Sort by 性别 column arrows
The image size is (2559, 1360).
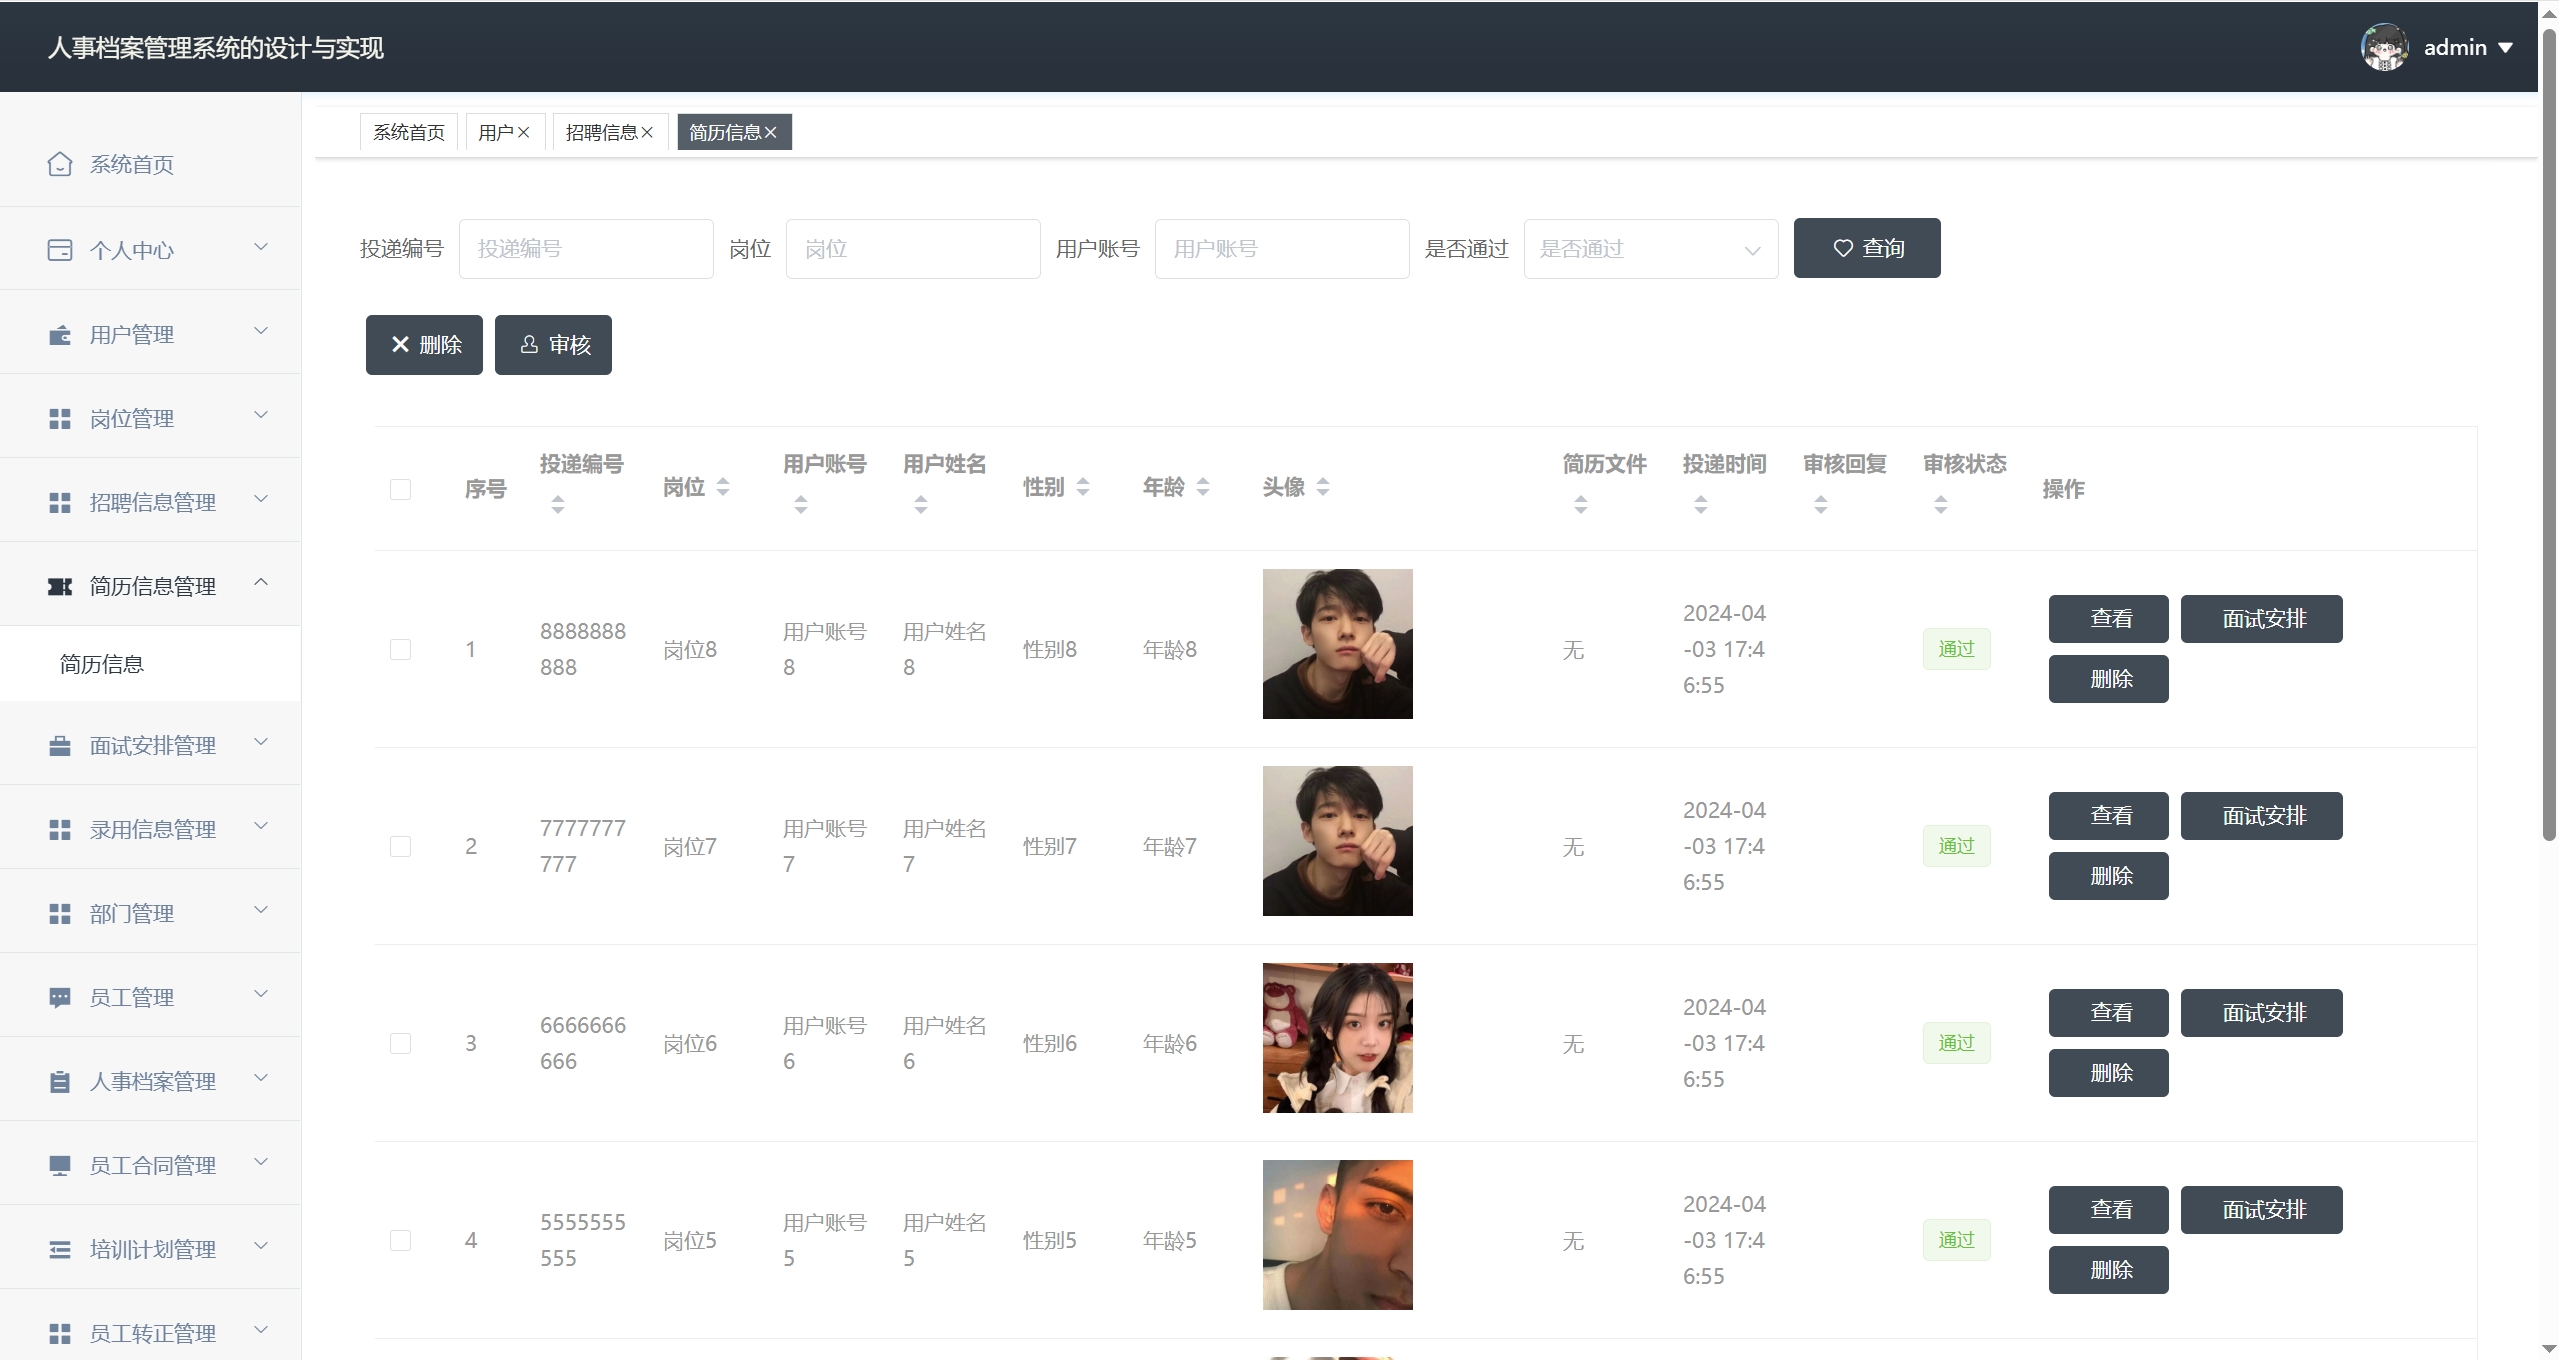click(x=1083, y=487)
